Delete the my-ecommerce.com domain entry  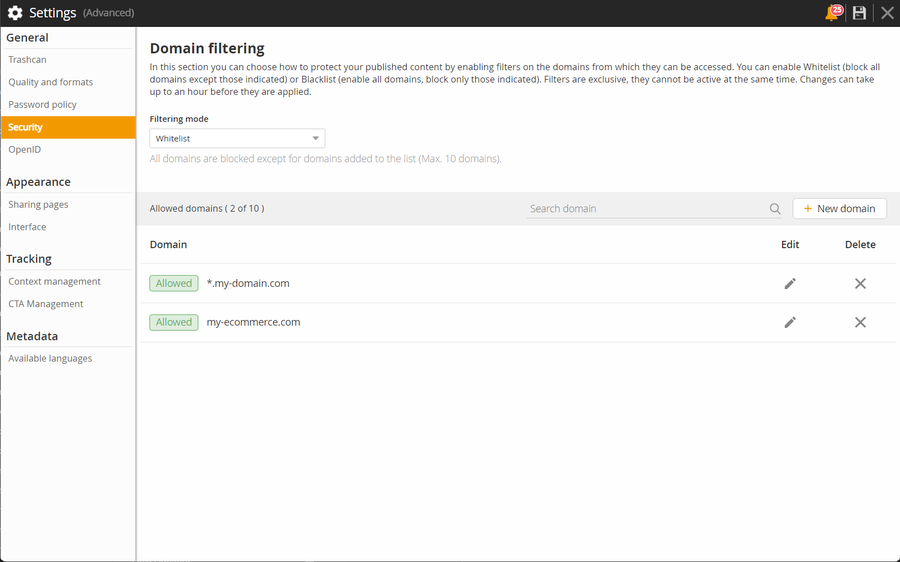pos(860,322)
